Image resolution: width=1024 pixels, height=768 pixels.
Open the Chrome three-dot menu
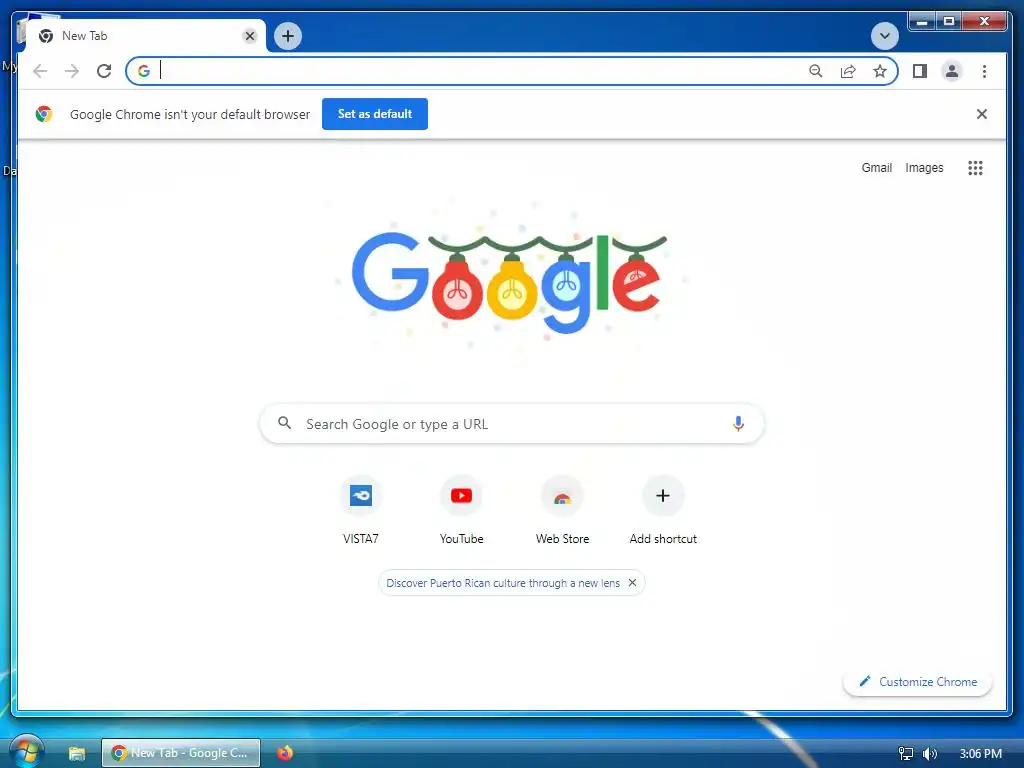click(x=984, y=71)
